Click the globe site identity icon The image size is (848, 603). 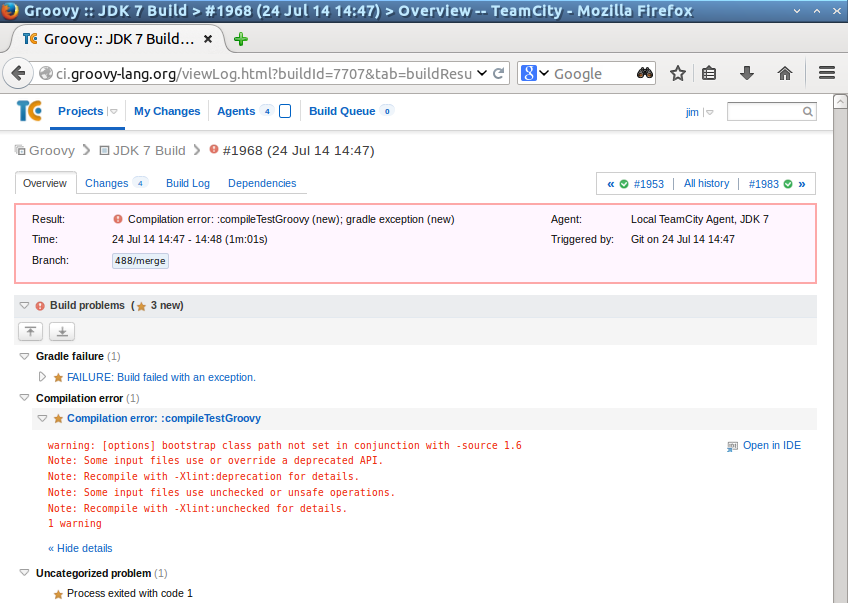click(x=46, y=73)
